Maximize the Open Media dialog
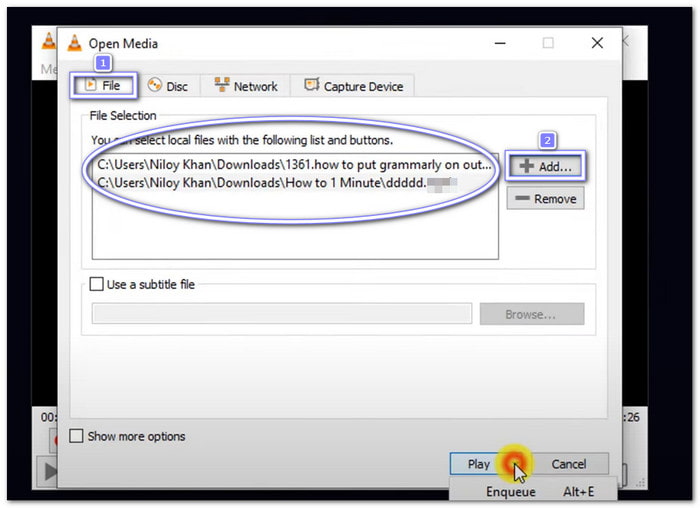Viewport: 700px width, 508px height. coord(548,43)
